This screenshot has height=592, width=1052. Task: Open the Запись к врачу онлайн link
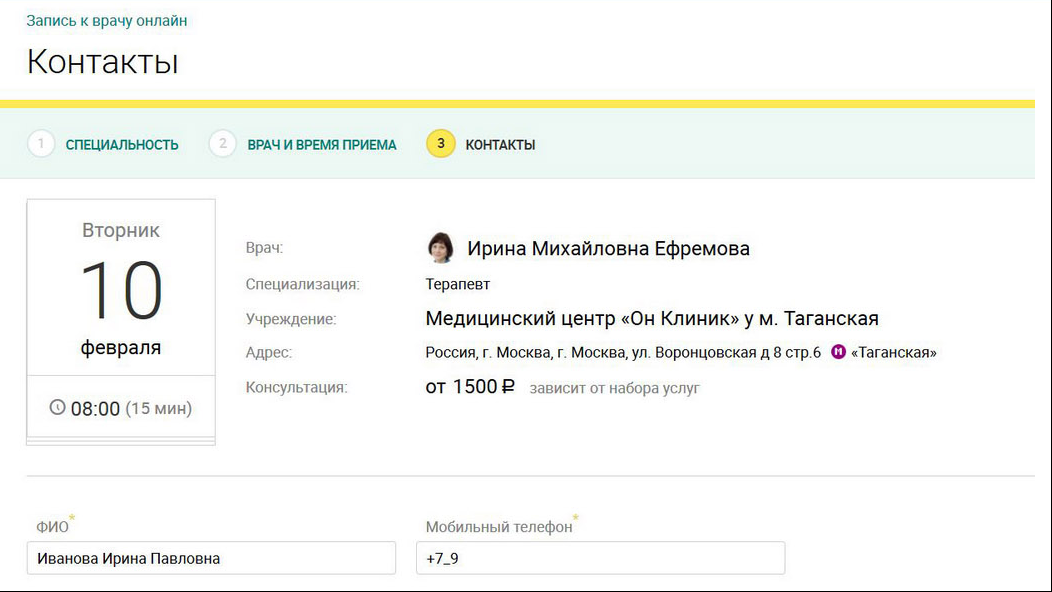click(107, 21)
